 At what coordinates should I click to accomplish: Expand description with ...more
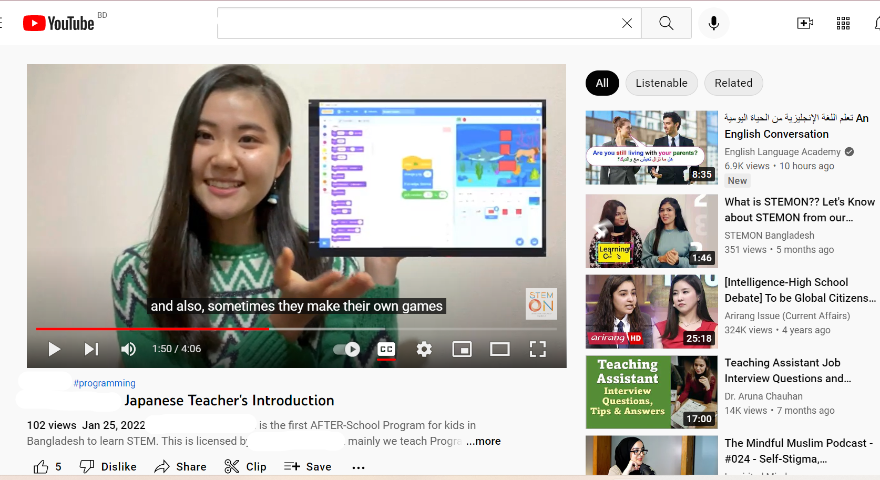click(x=483, y=441)
